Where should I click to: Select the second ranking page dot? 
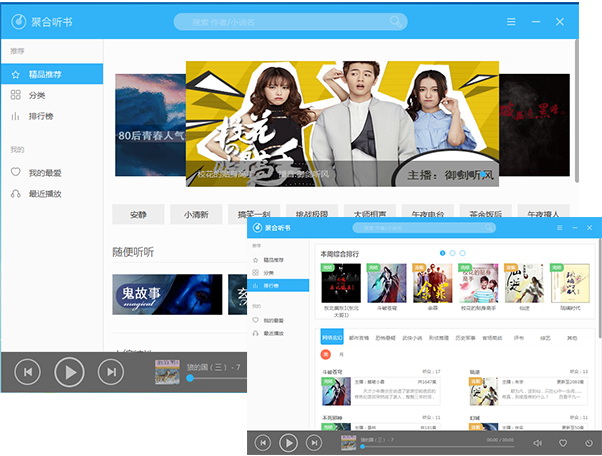[x=452, y=253]
